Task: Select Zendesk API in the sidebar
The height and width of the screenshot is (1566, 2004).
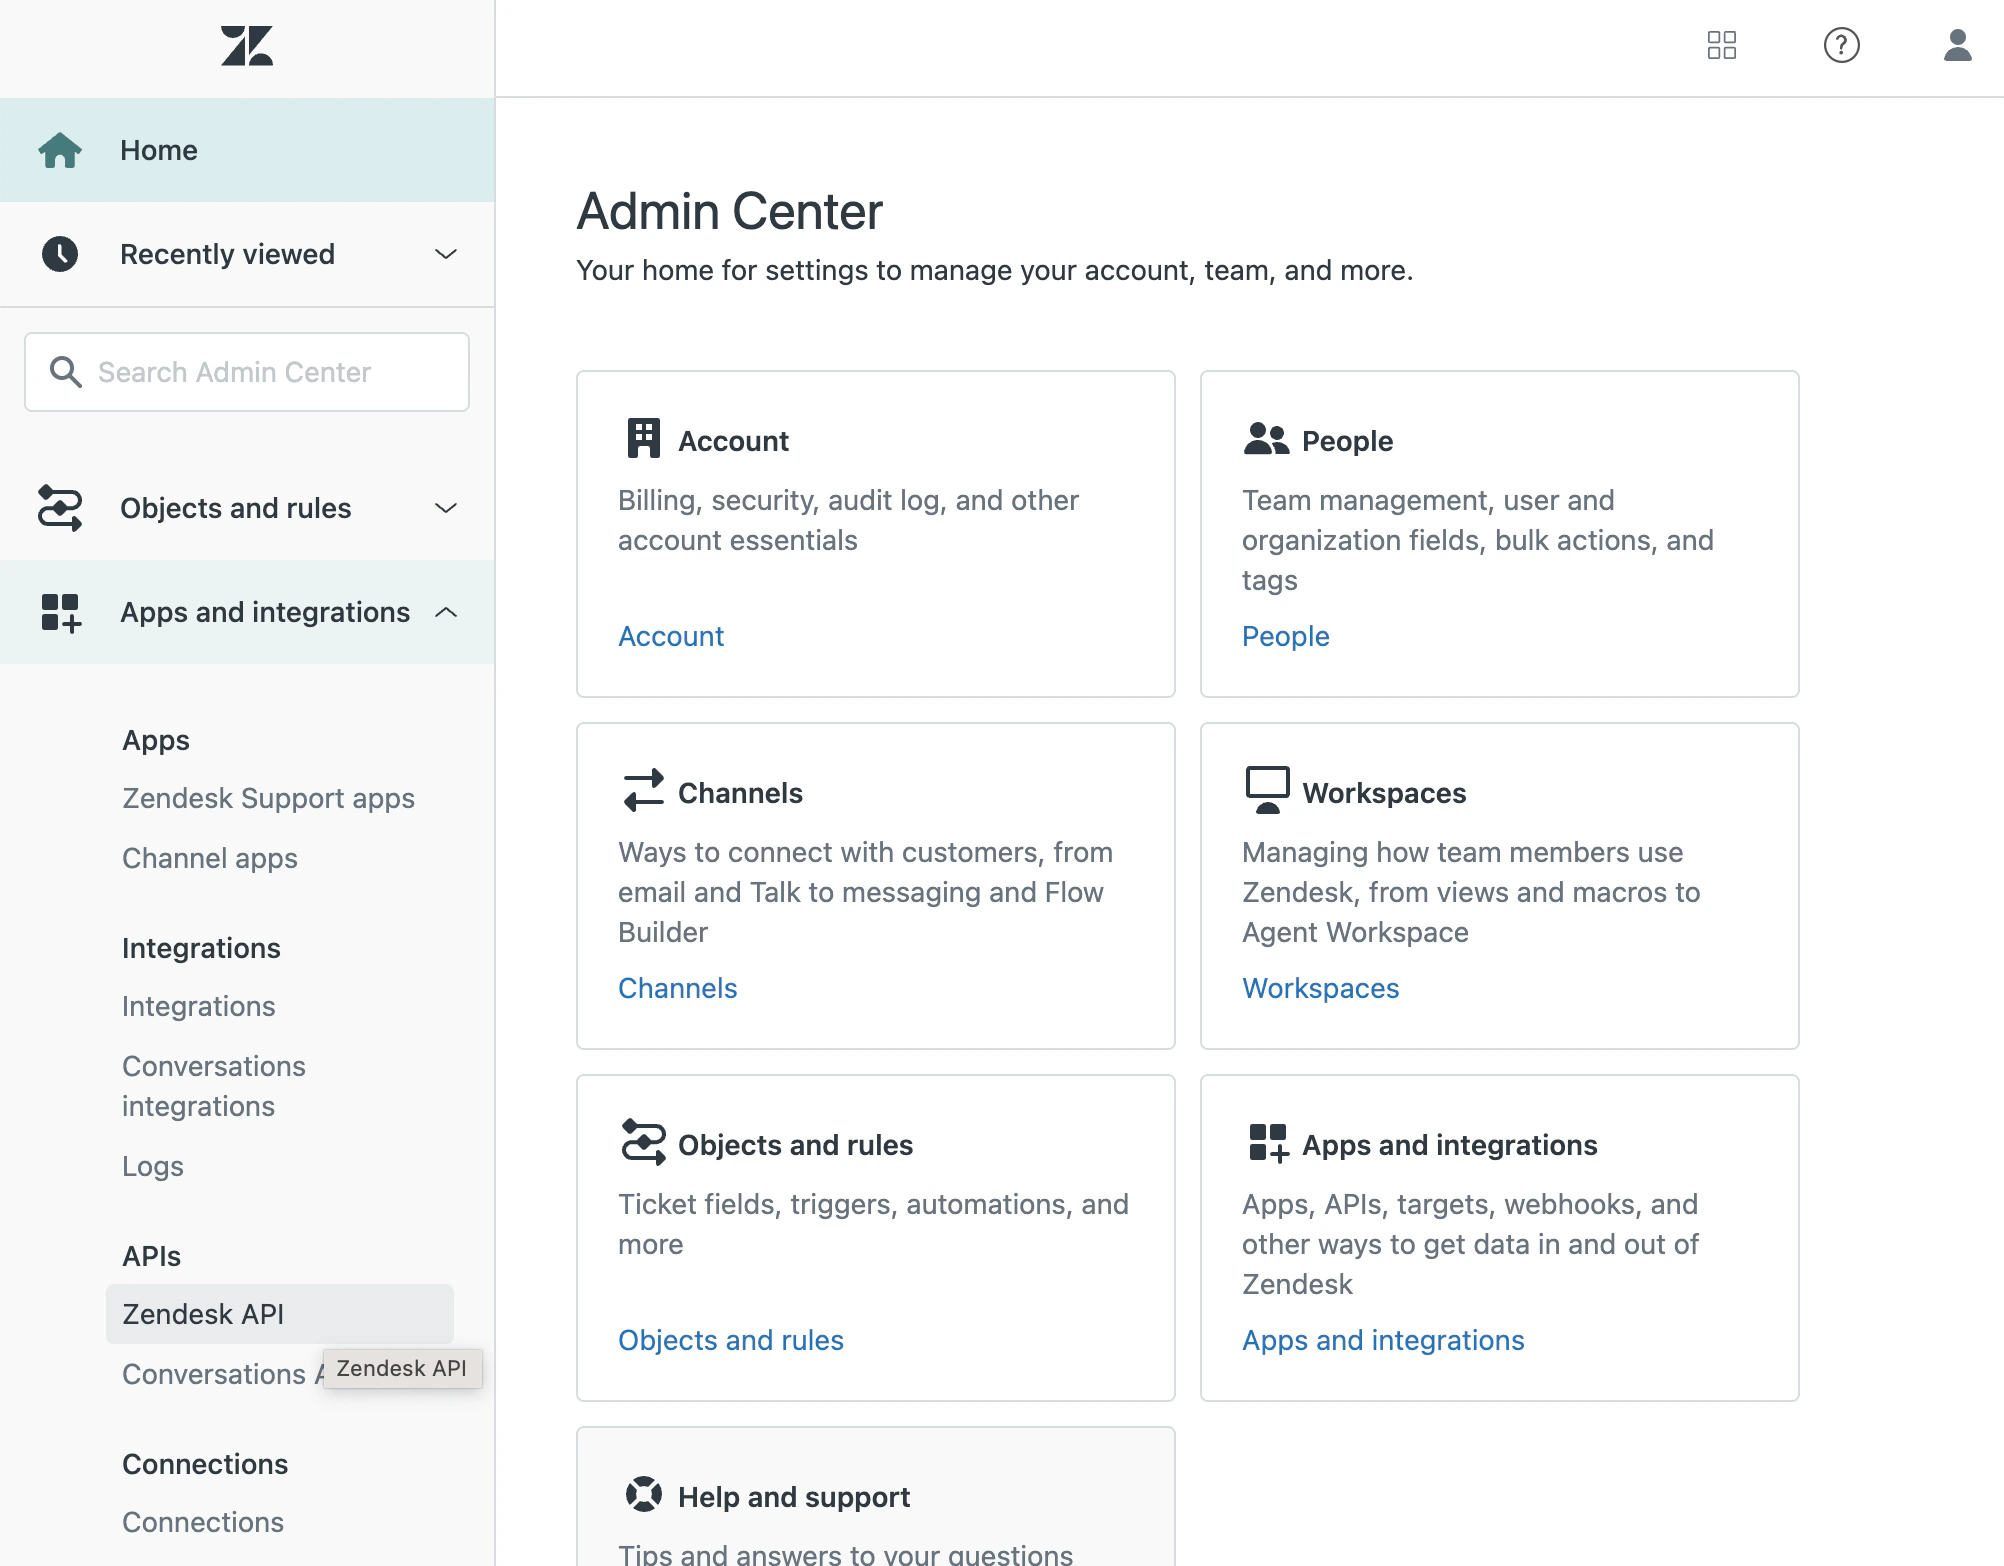Action: click(203, 1314)
